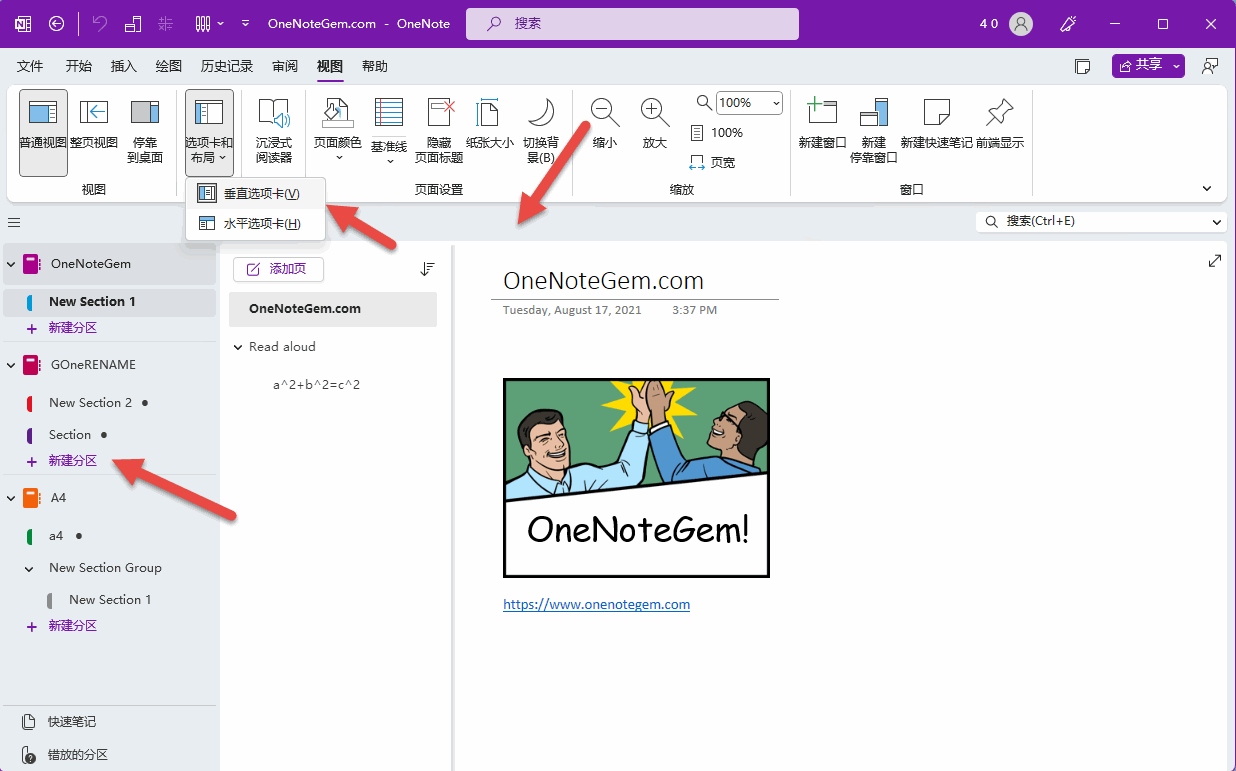Click the title bar search box (搜索)
This screenshot has width=1236, height=771.
(632, 23)
